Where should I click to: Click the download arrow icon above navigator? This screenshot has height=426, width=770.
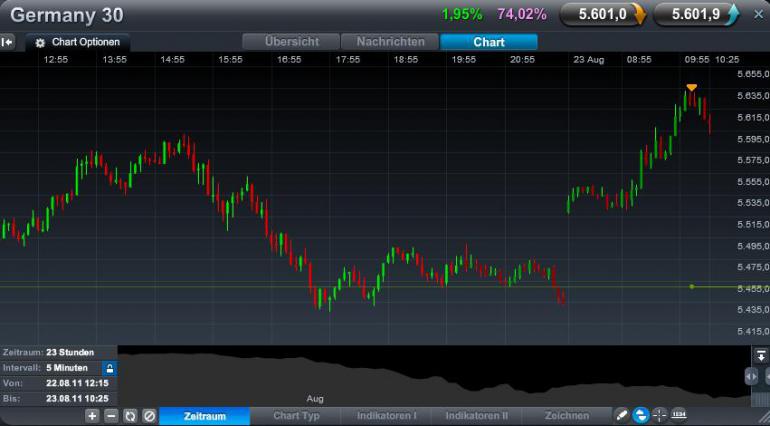click(x=761, y=355)
